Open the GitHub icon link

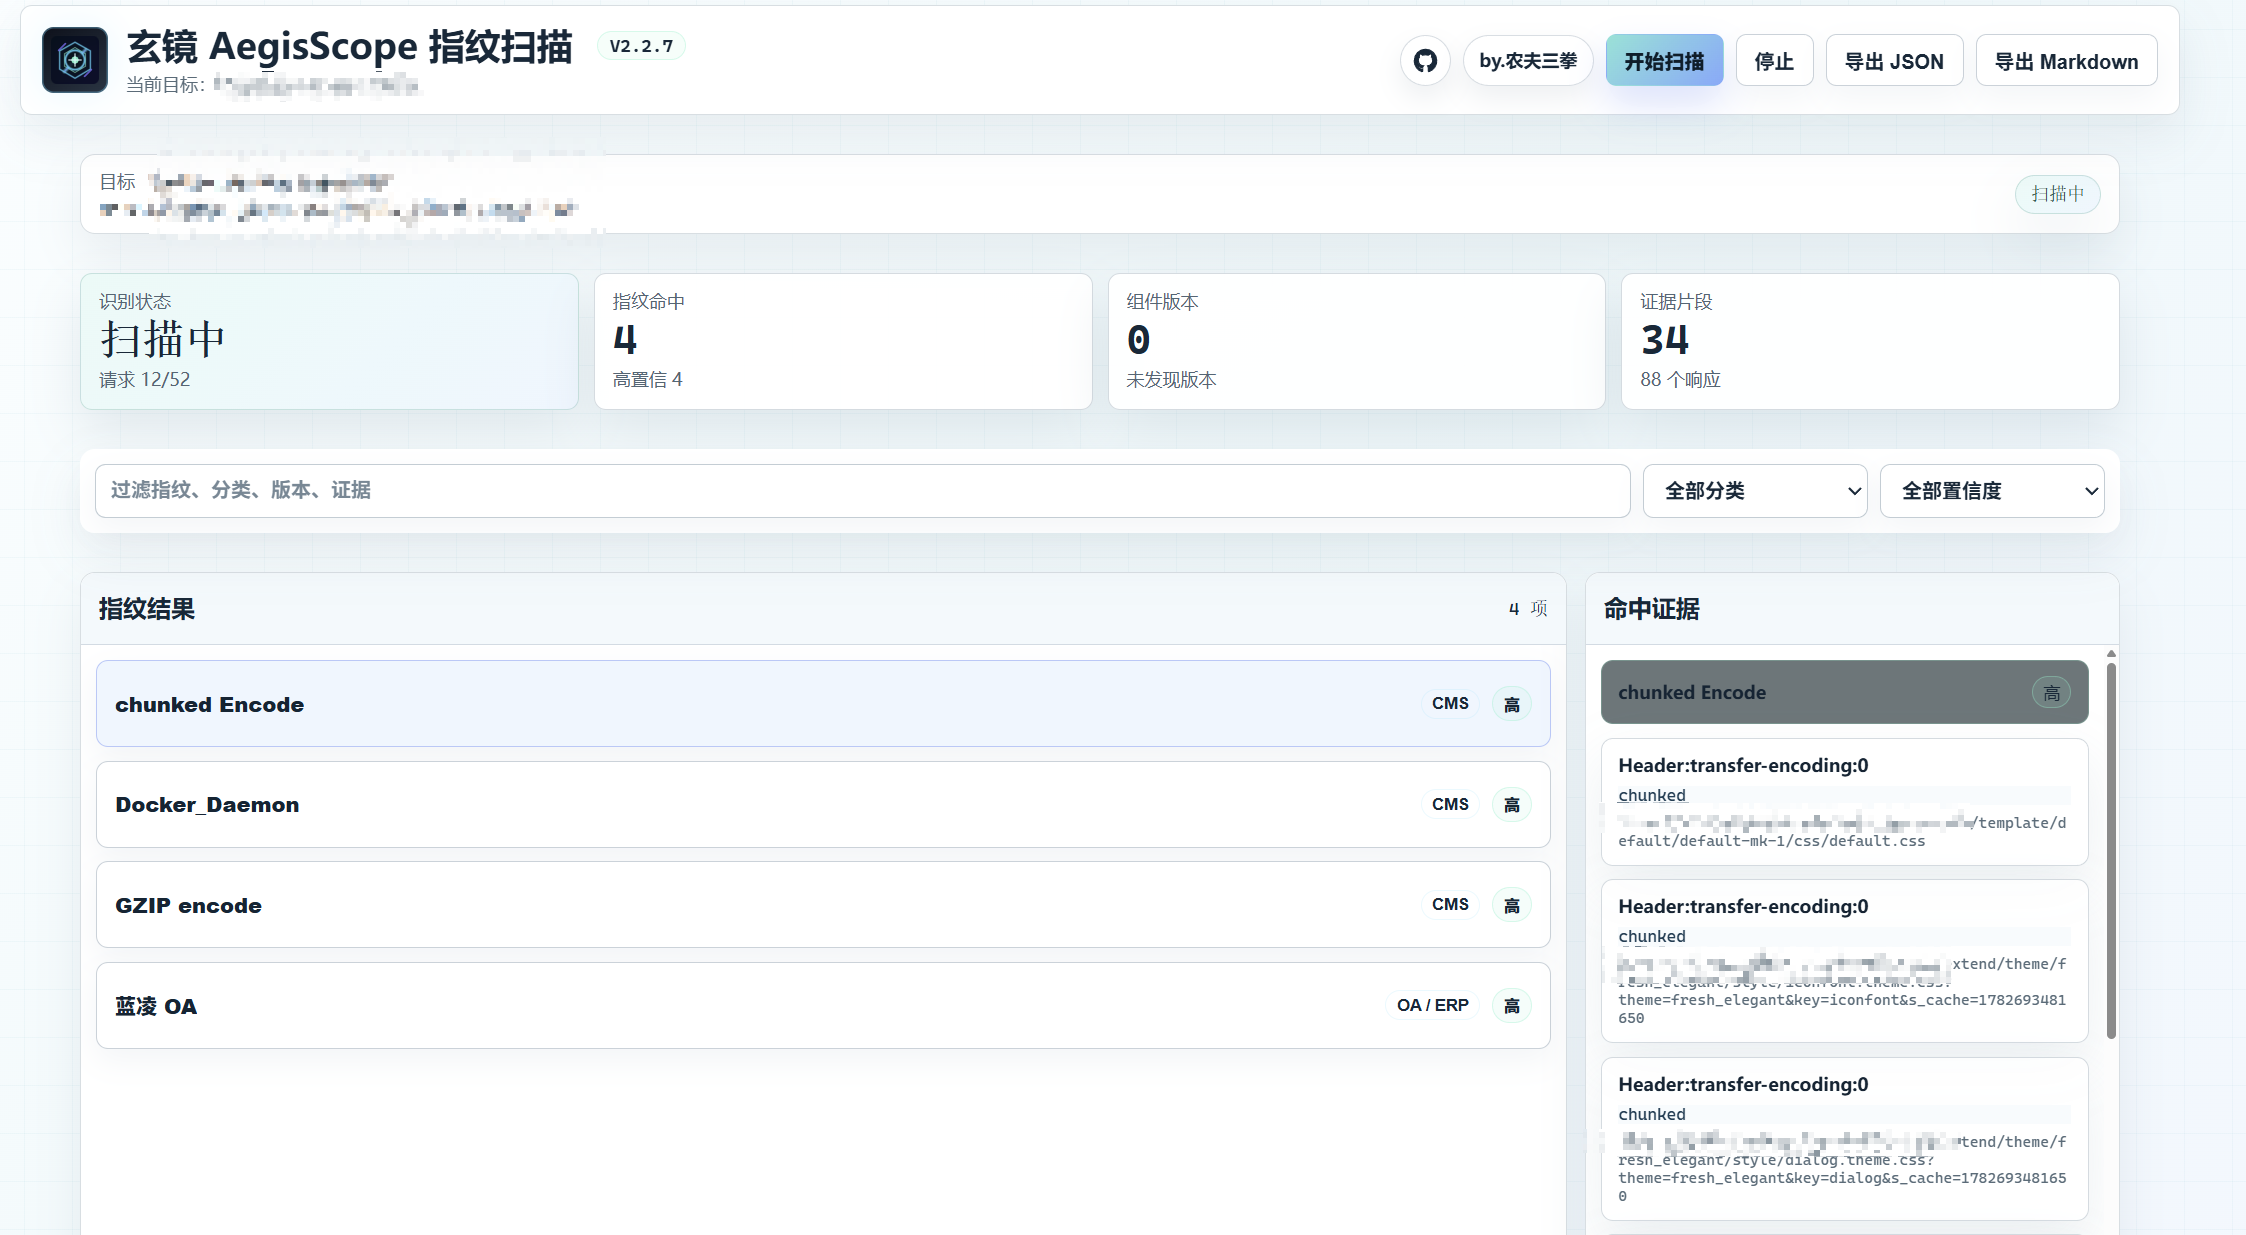(x=1425, y=61)
